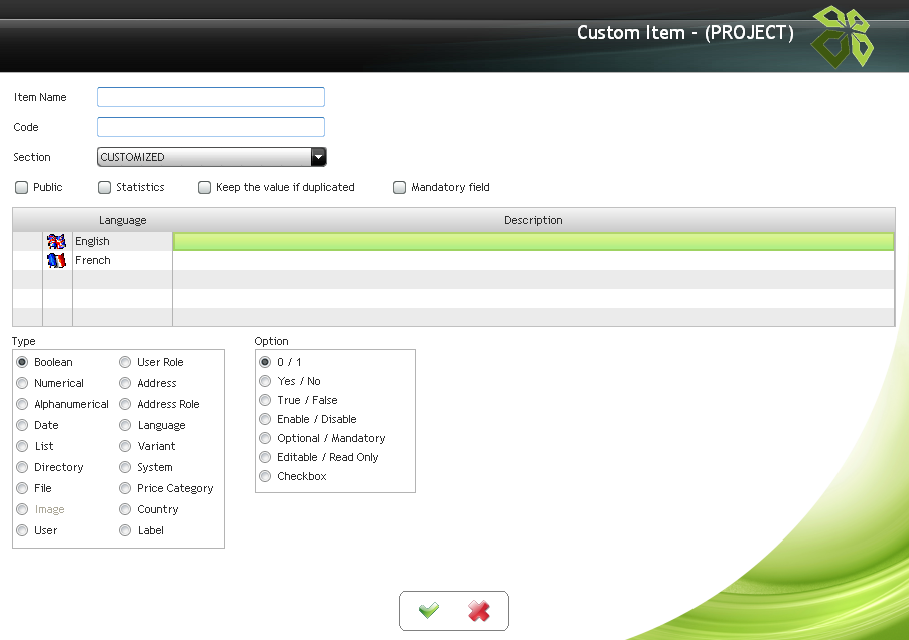
Task: Click the English description green cell
Action: pos(533,241)
